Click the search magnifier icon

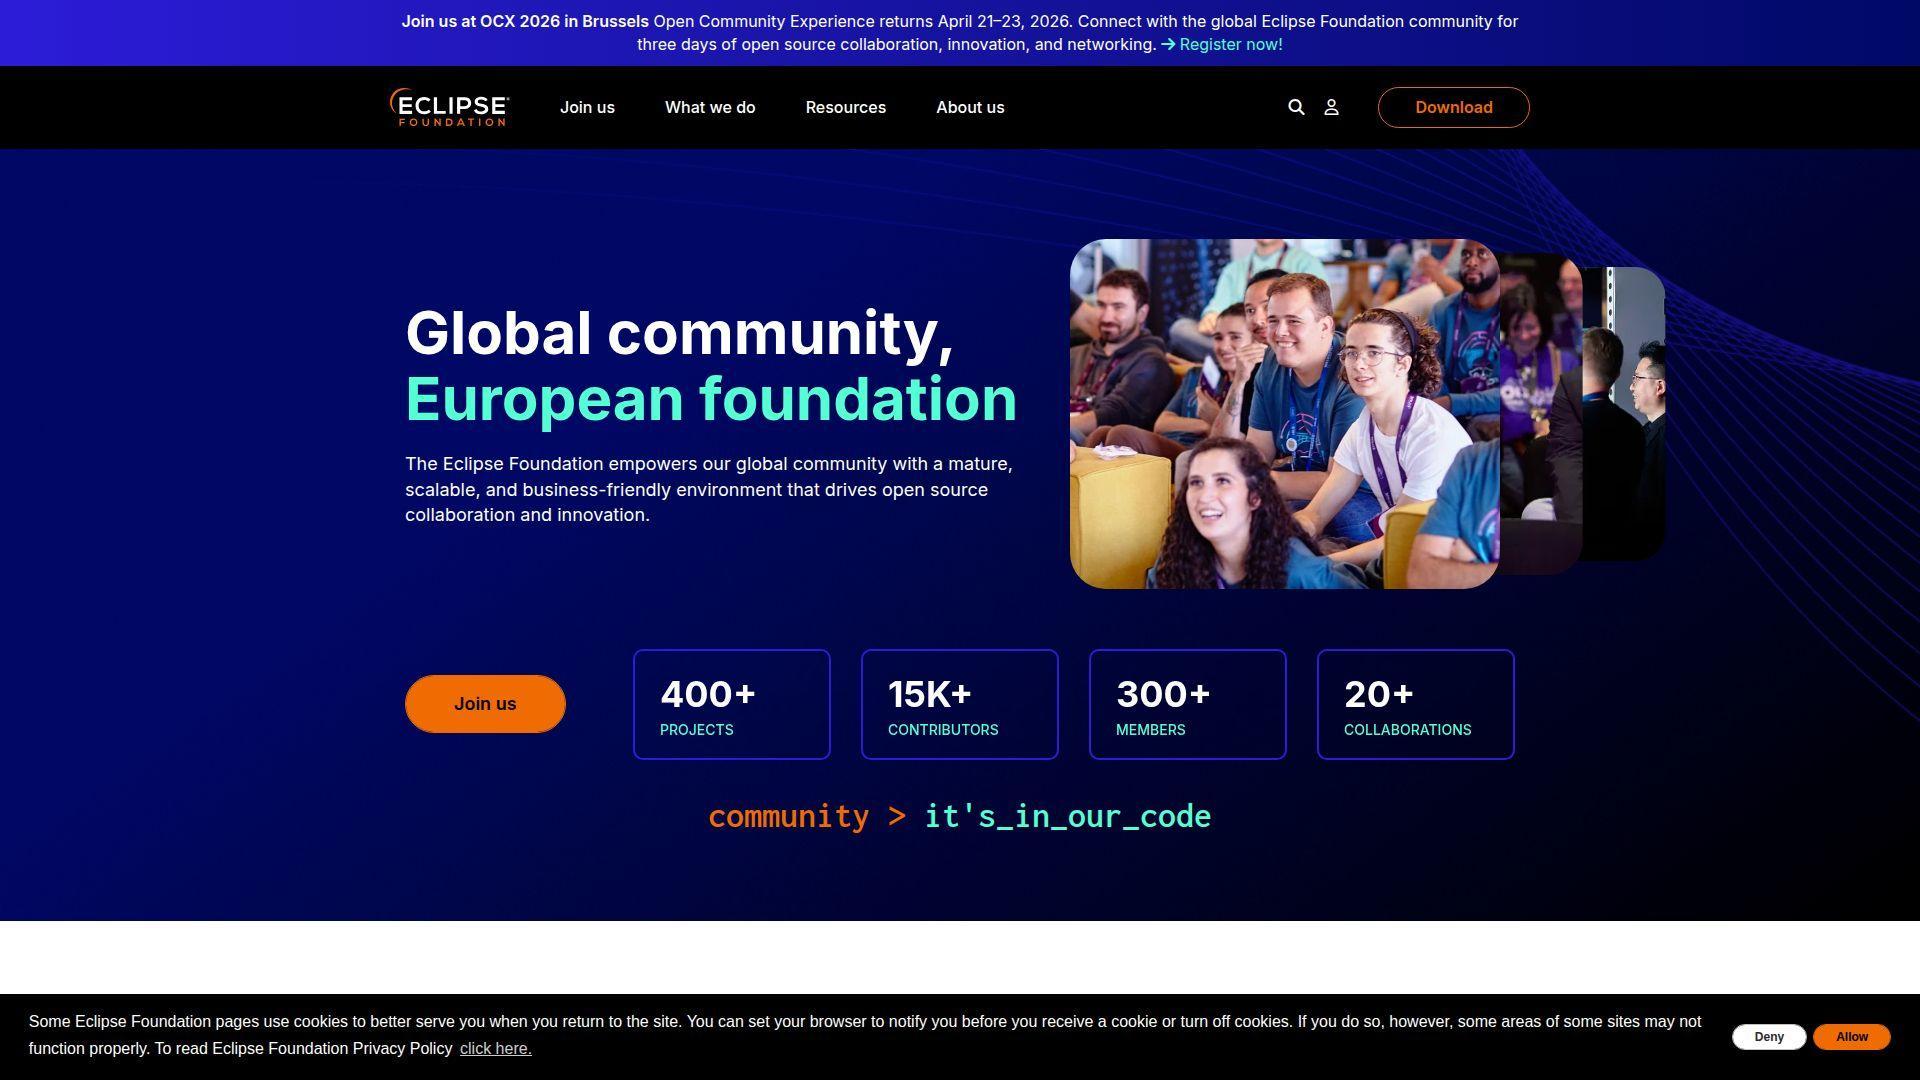point(1296,107)
